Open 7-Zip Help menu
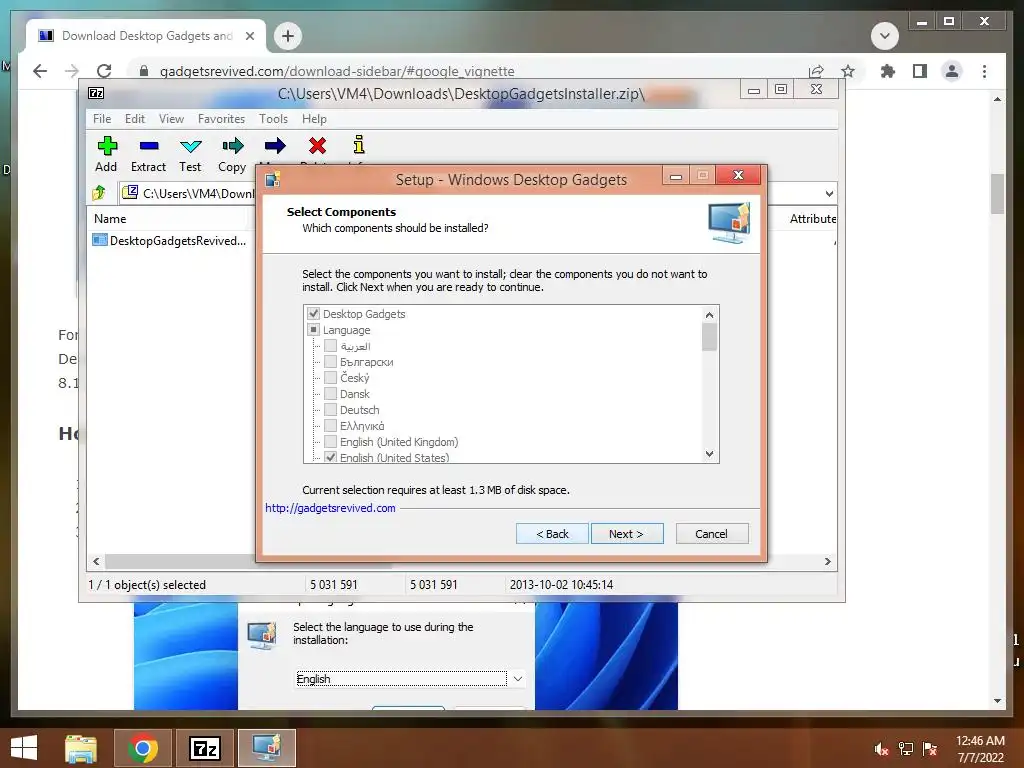Viewport: 1024px width, 768px height. [x=314, y=119]
